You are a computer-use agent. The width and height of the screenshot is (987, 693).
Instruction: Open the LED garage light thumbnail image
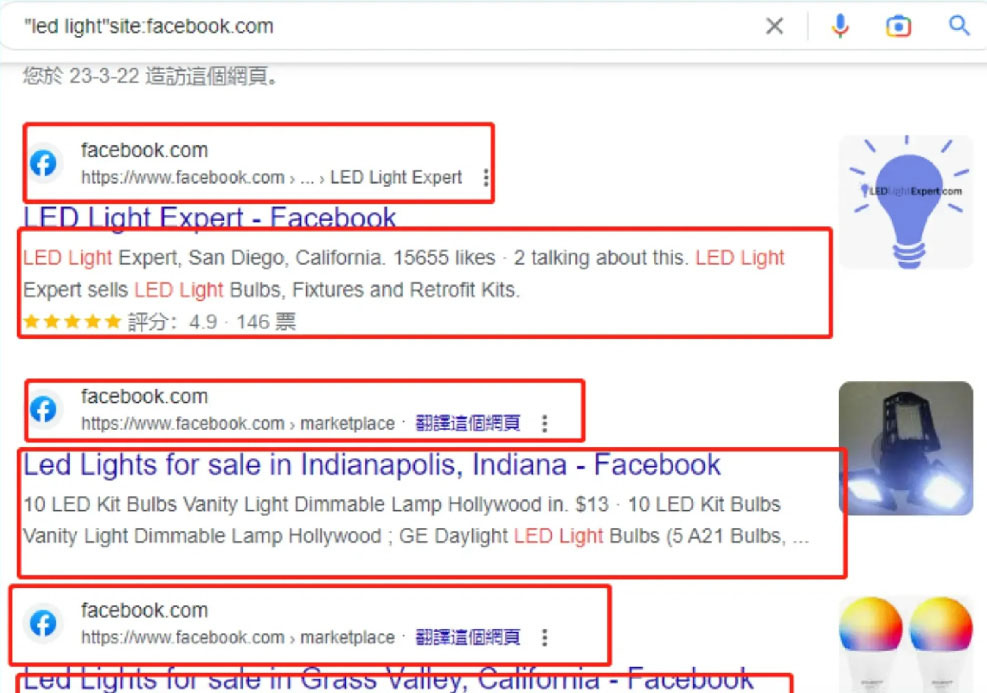pyautogui.click(x=906, y=448)
